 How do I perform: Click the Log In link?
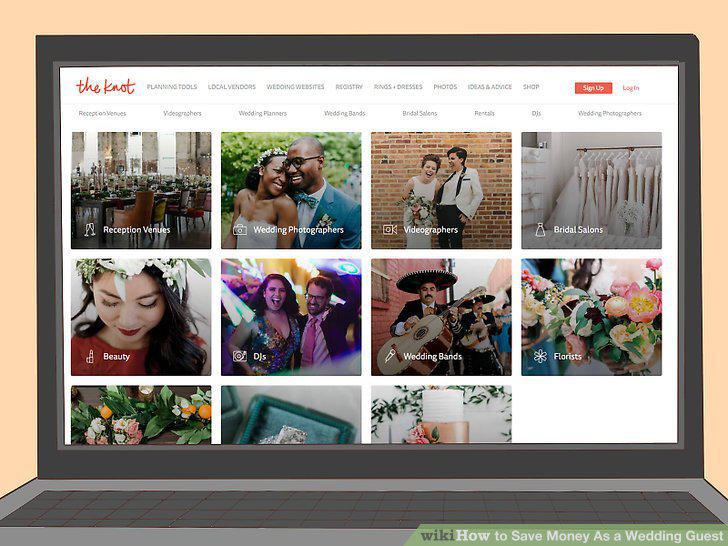point(631,88)
